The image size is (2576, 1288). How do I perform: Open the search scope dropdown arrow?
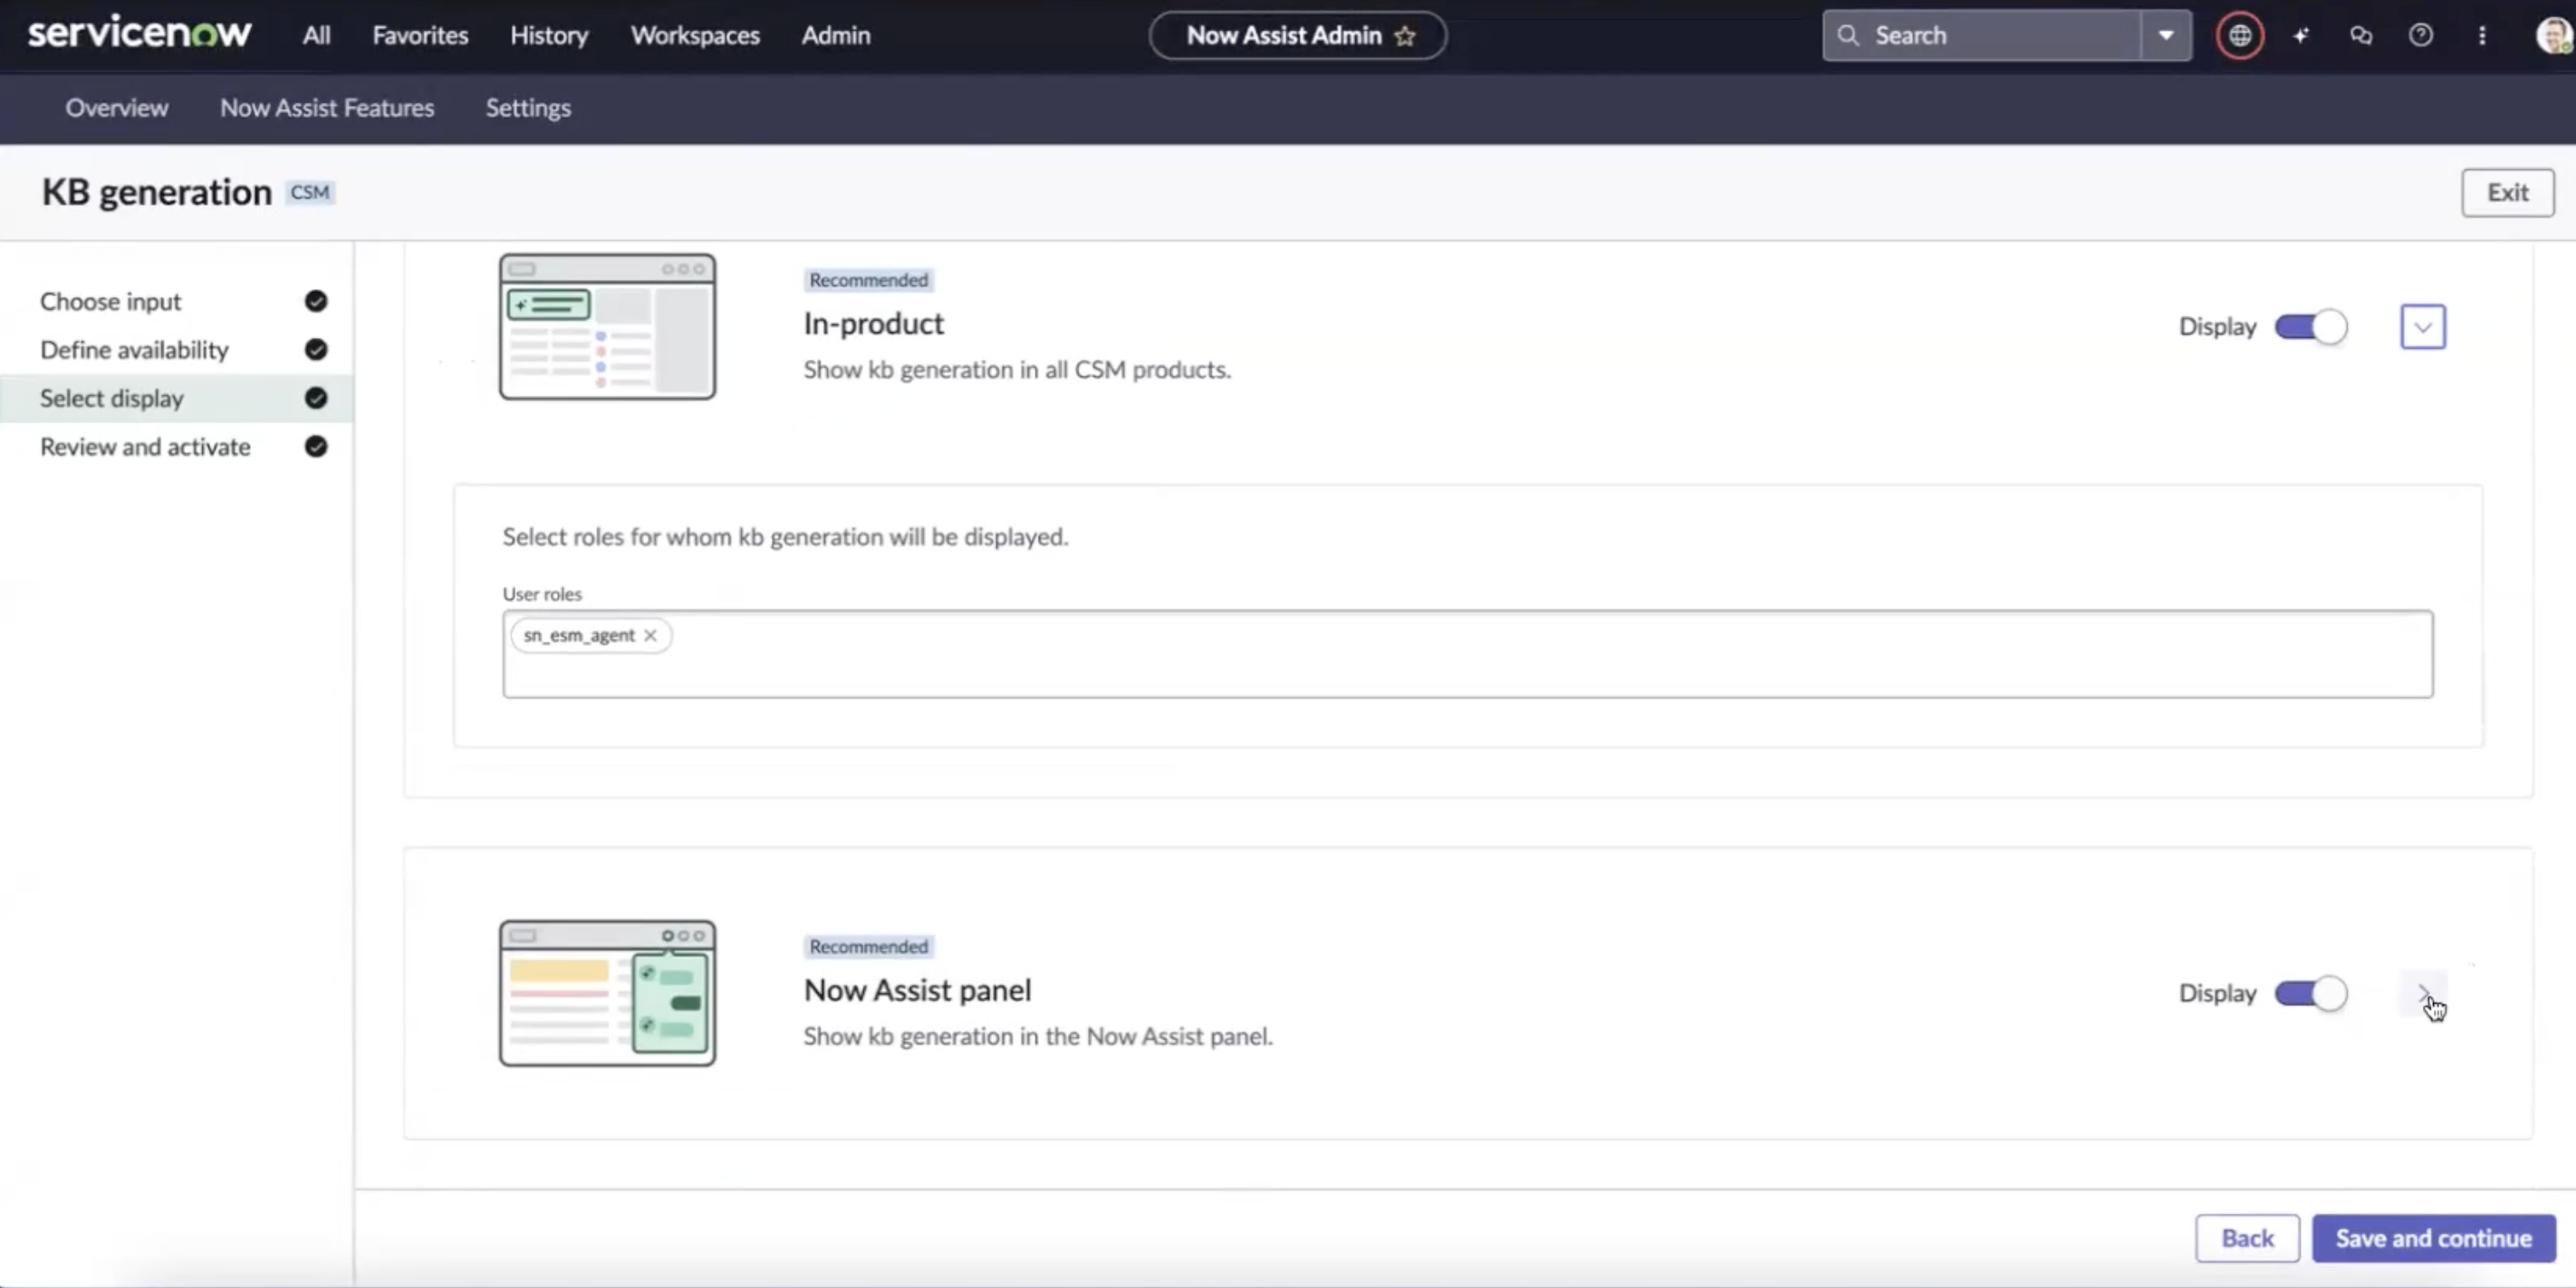pyautogui.click(x=2166, y=36)
